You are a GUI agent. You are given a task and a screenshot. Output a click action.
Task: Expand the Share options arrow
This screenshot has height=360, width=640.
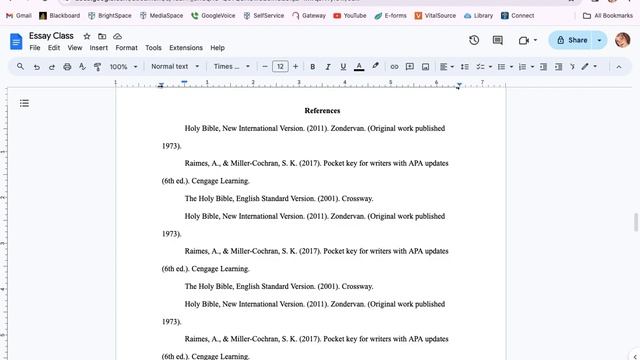click(x=600, y=40)
